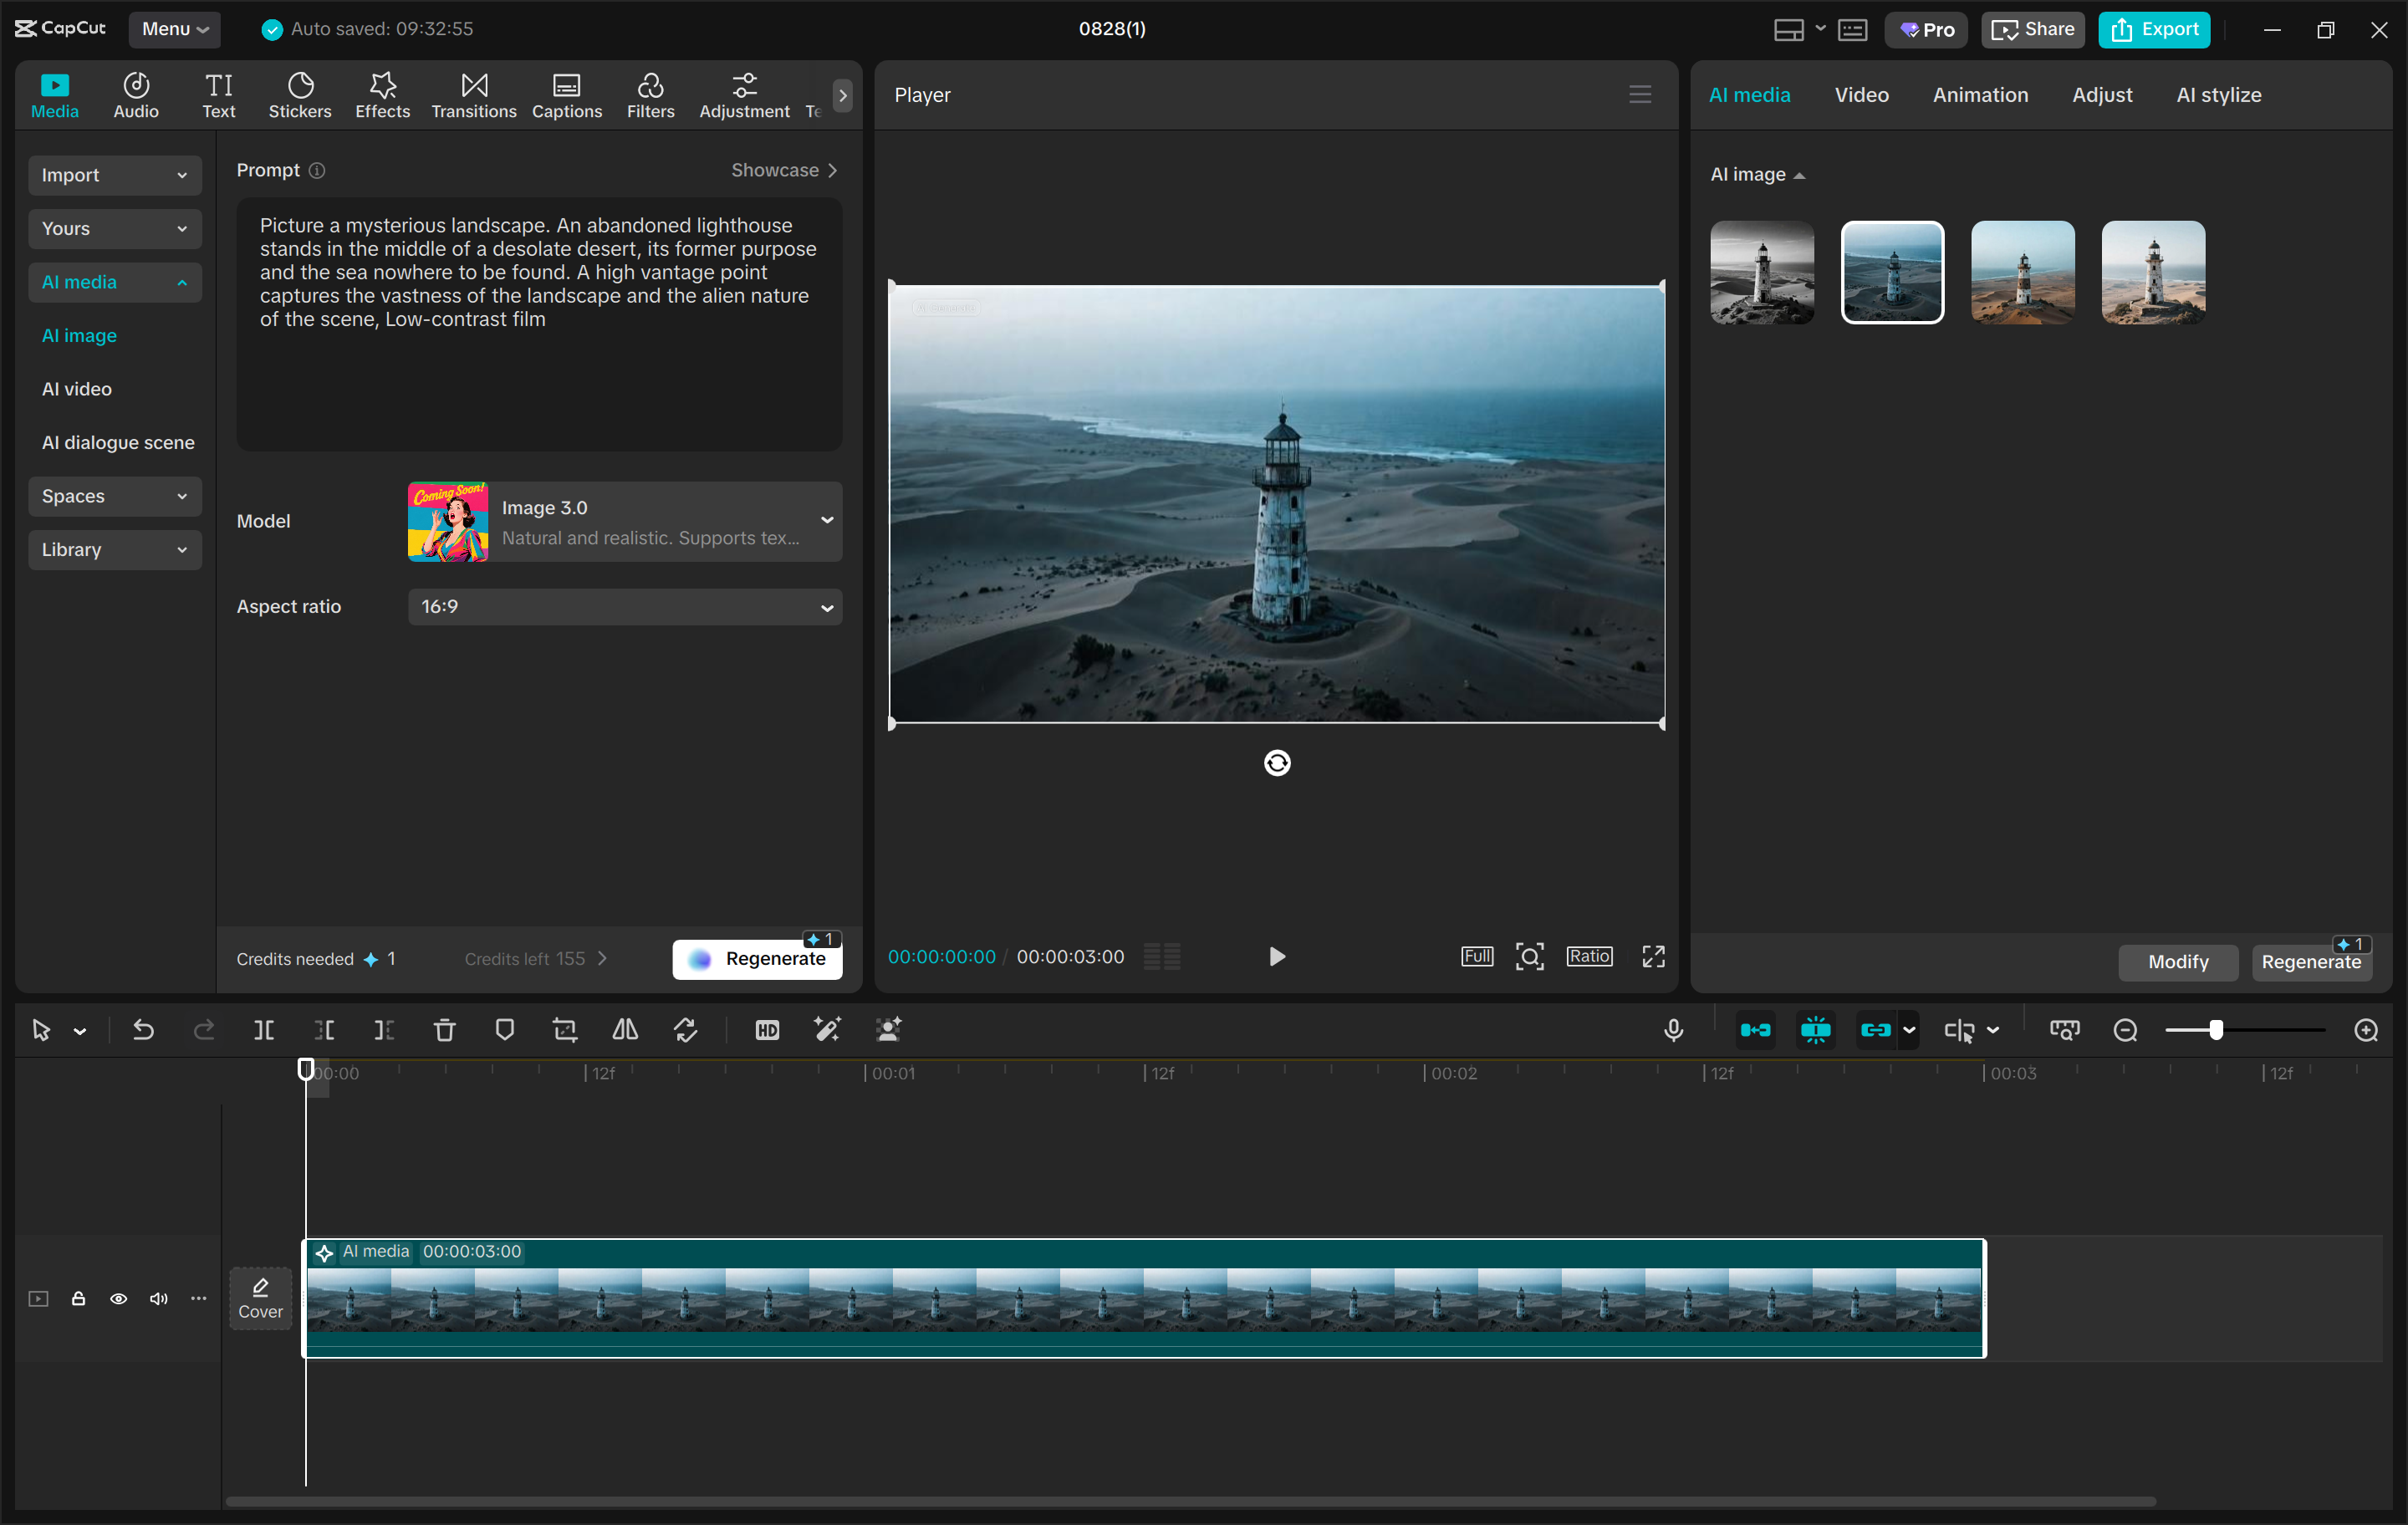2408x1525 pixels.
Task: Switch to the AI stylize tab
Action: click(x=2218, y=94)
